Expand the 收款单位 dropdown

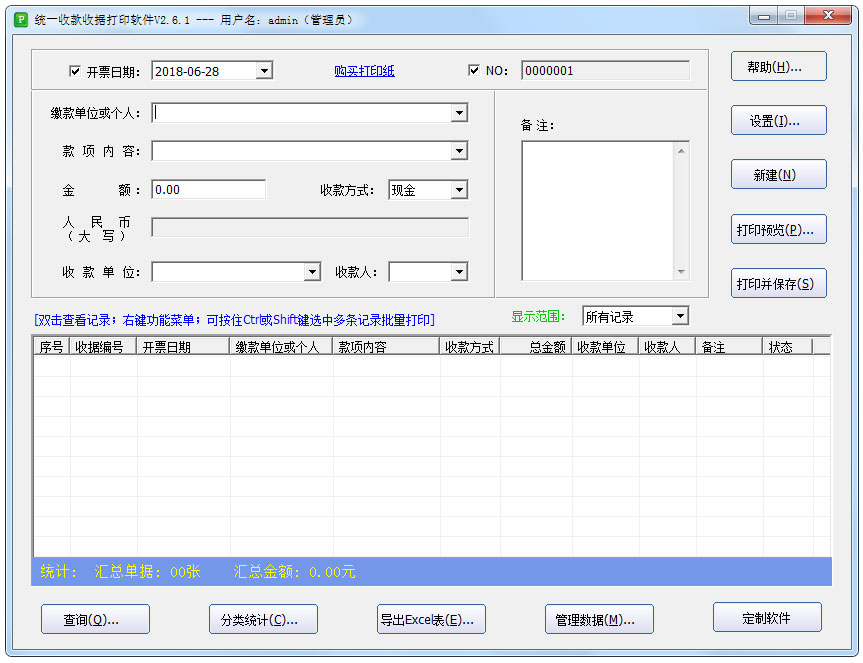312,272
